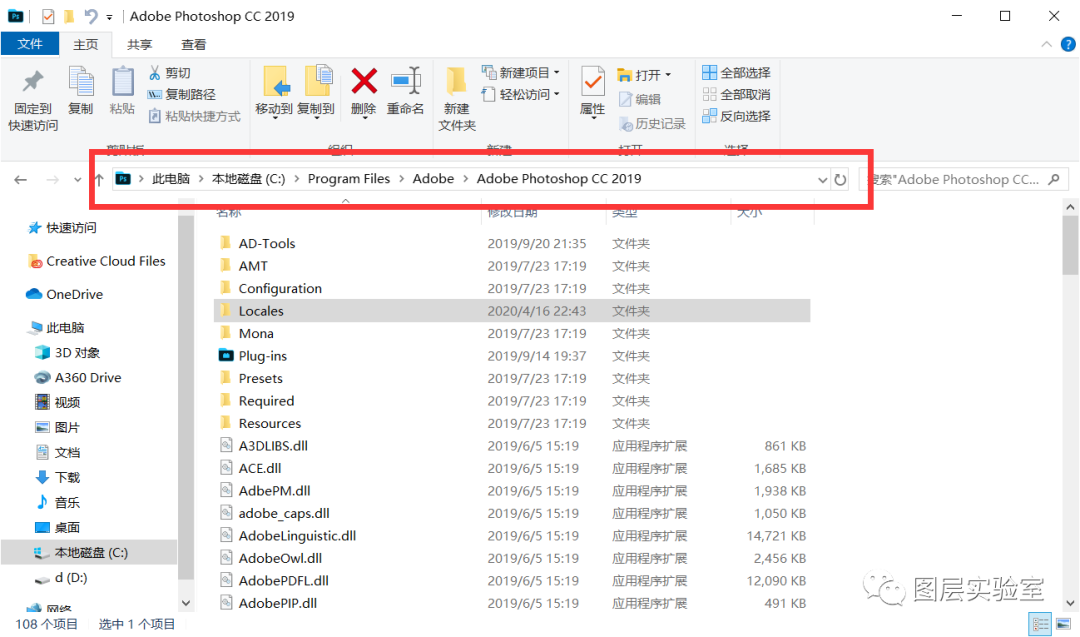Open Easy access (轻松访问) dropdown
Image resolution: width=1080 pixels, height=637 pixels.
521,94
